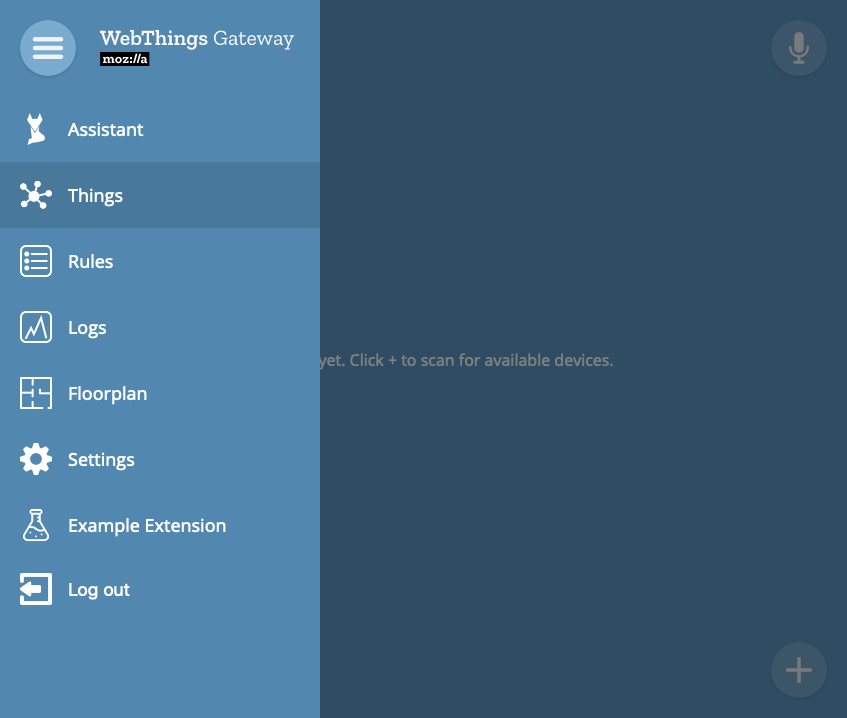Go to the Rules page

point(160,261)
